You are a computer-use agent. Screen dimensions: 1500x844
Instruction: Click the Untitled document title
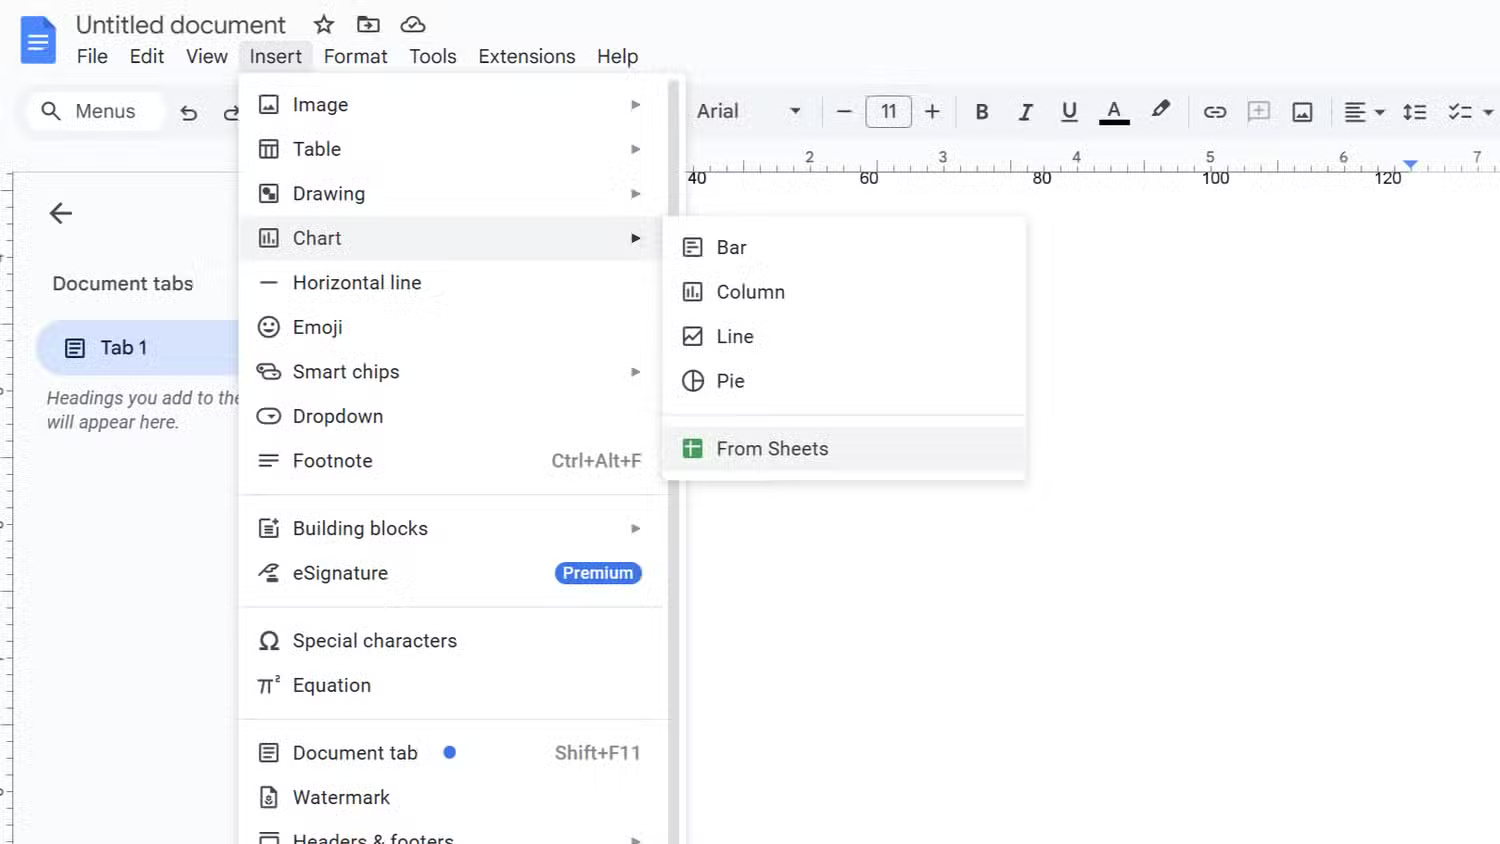(181, 24)
